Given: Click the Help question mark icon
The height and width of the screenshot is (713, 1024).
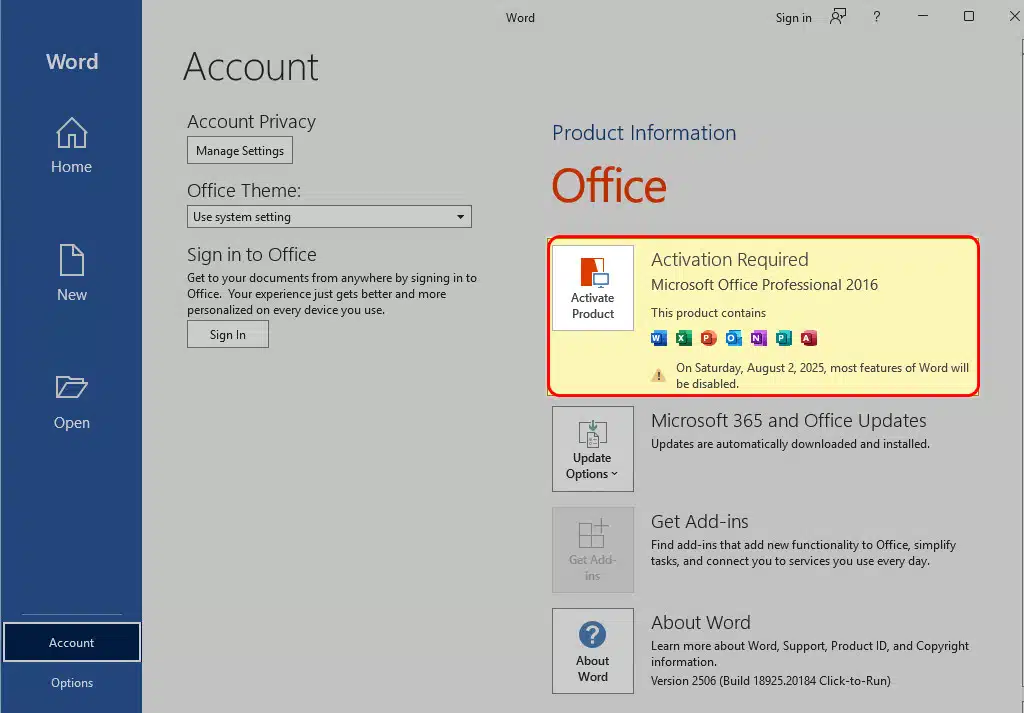Looking at the screenshot, I should (876, 17).
